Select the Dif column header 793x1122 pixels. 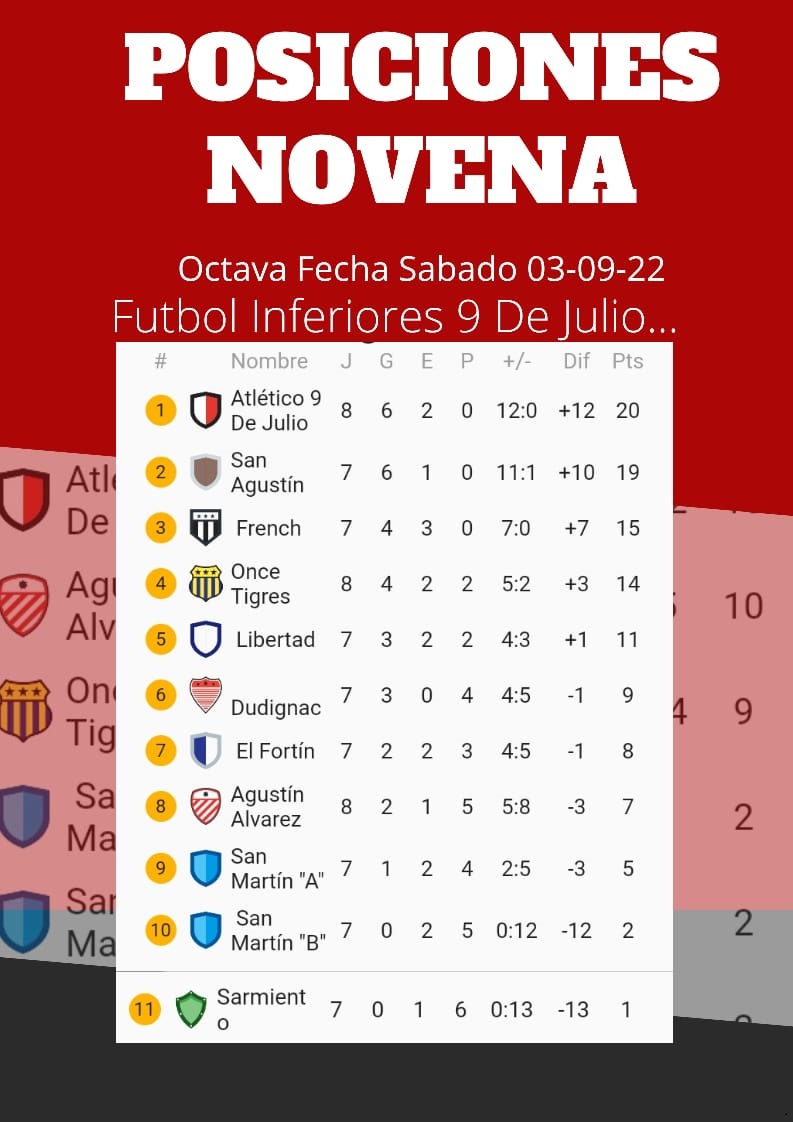pos(576,361)
